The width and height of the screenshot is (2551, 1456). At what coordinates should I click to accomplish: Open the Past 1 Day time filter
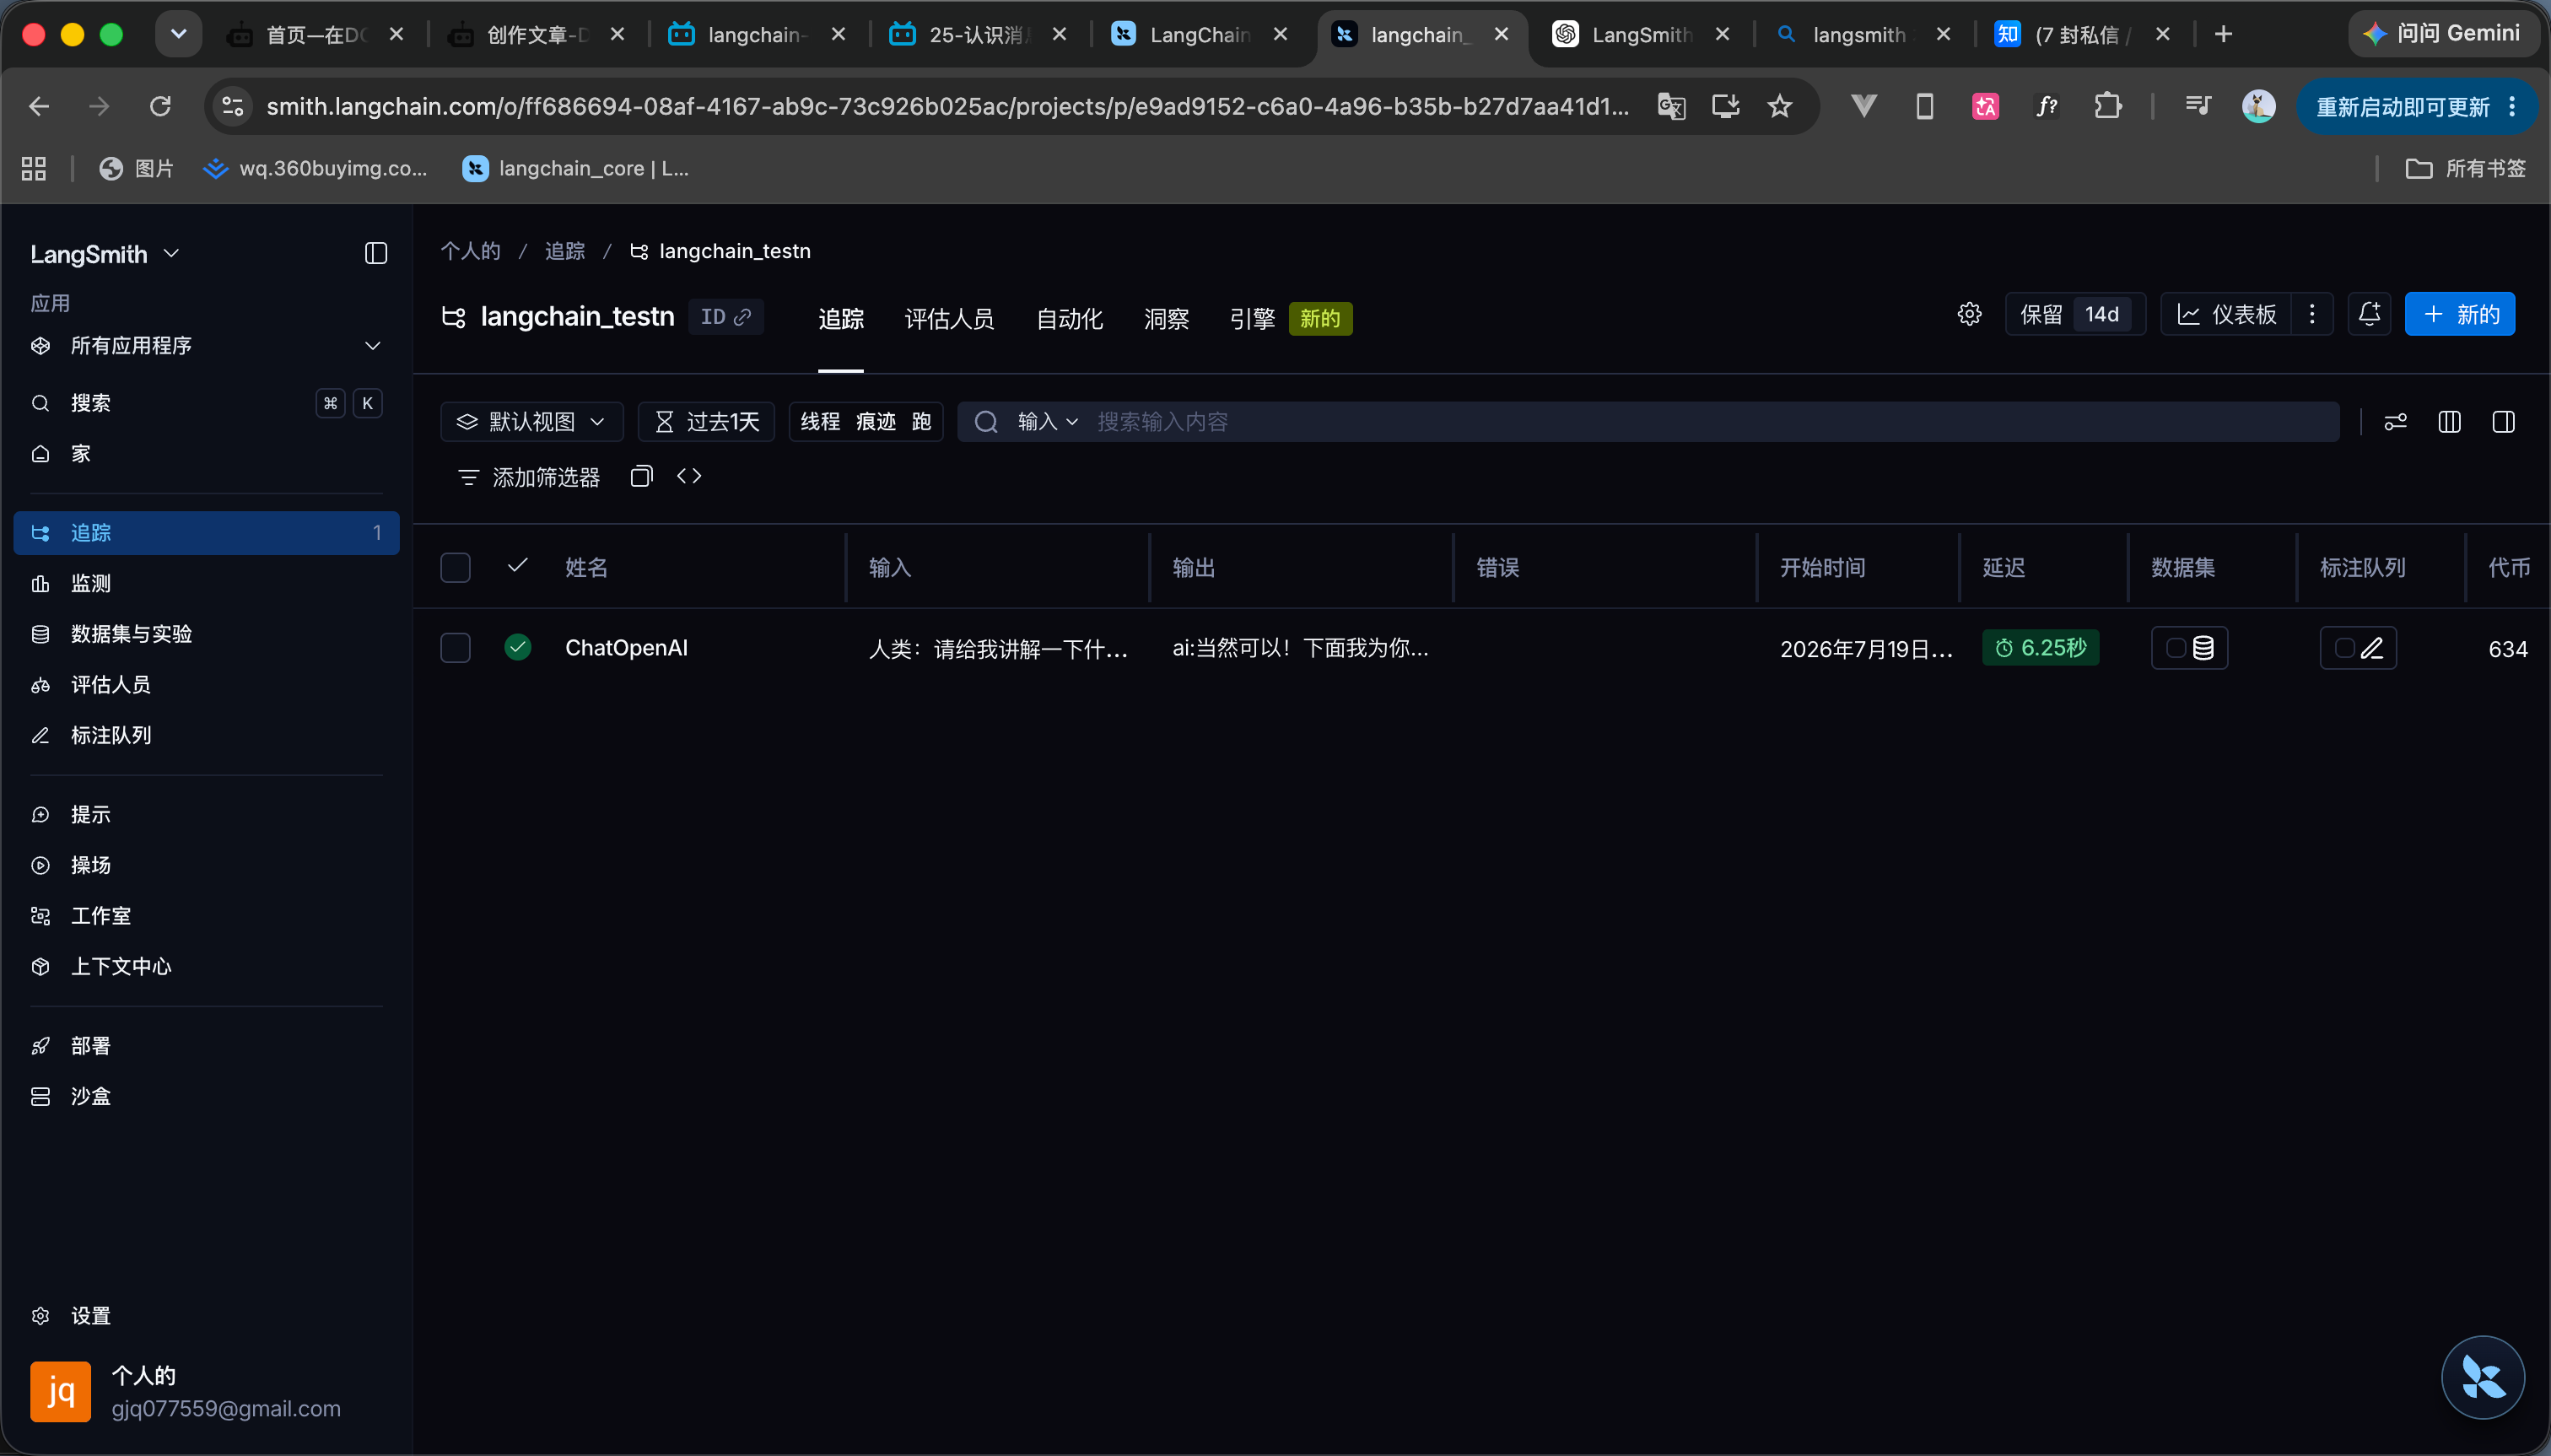[707, 422]
